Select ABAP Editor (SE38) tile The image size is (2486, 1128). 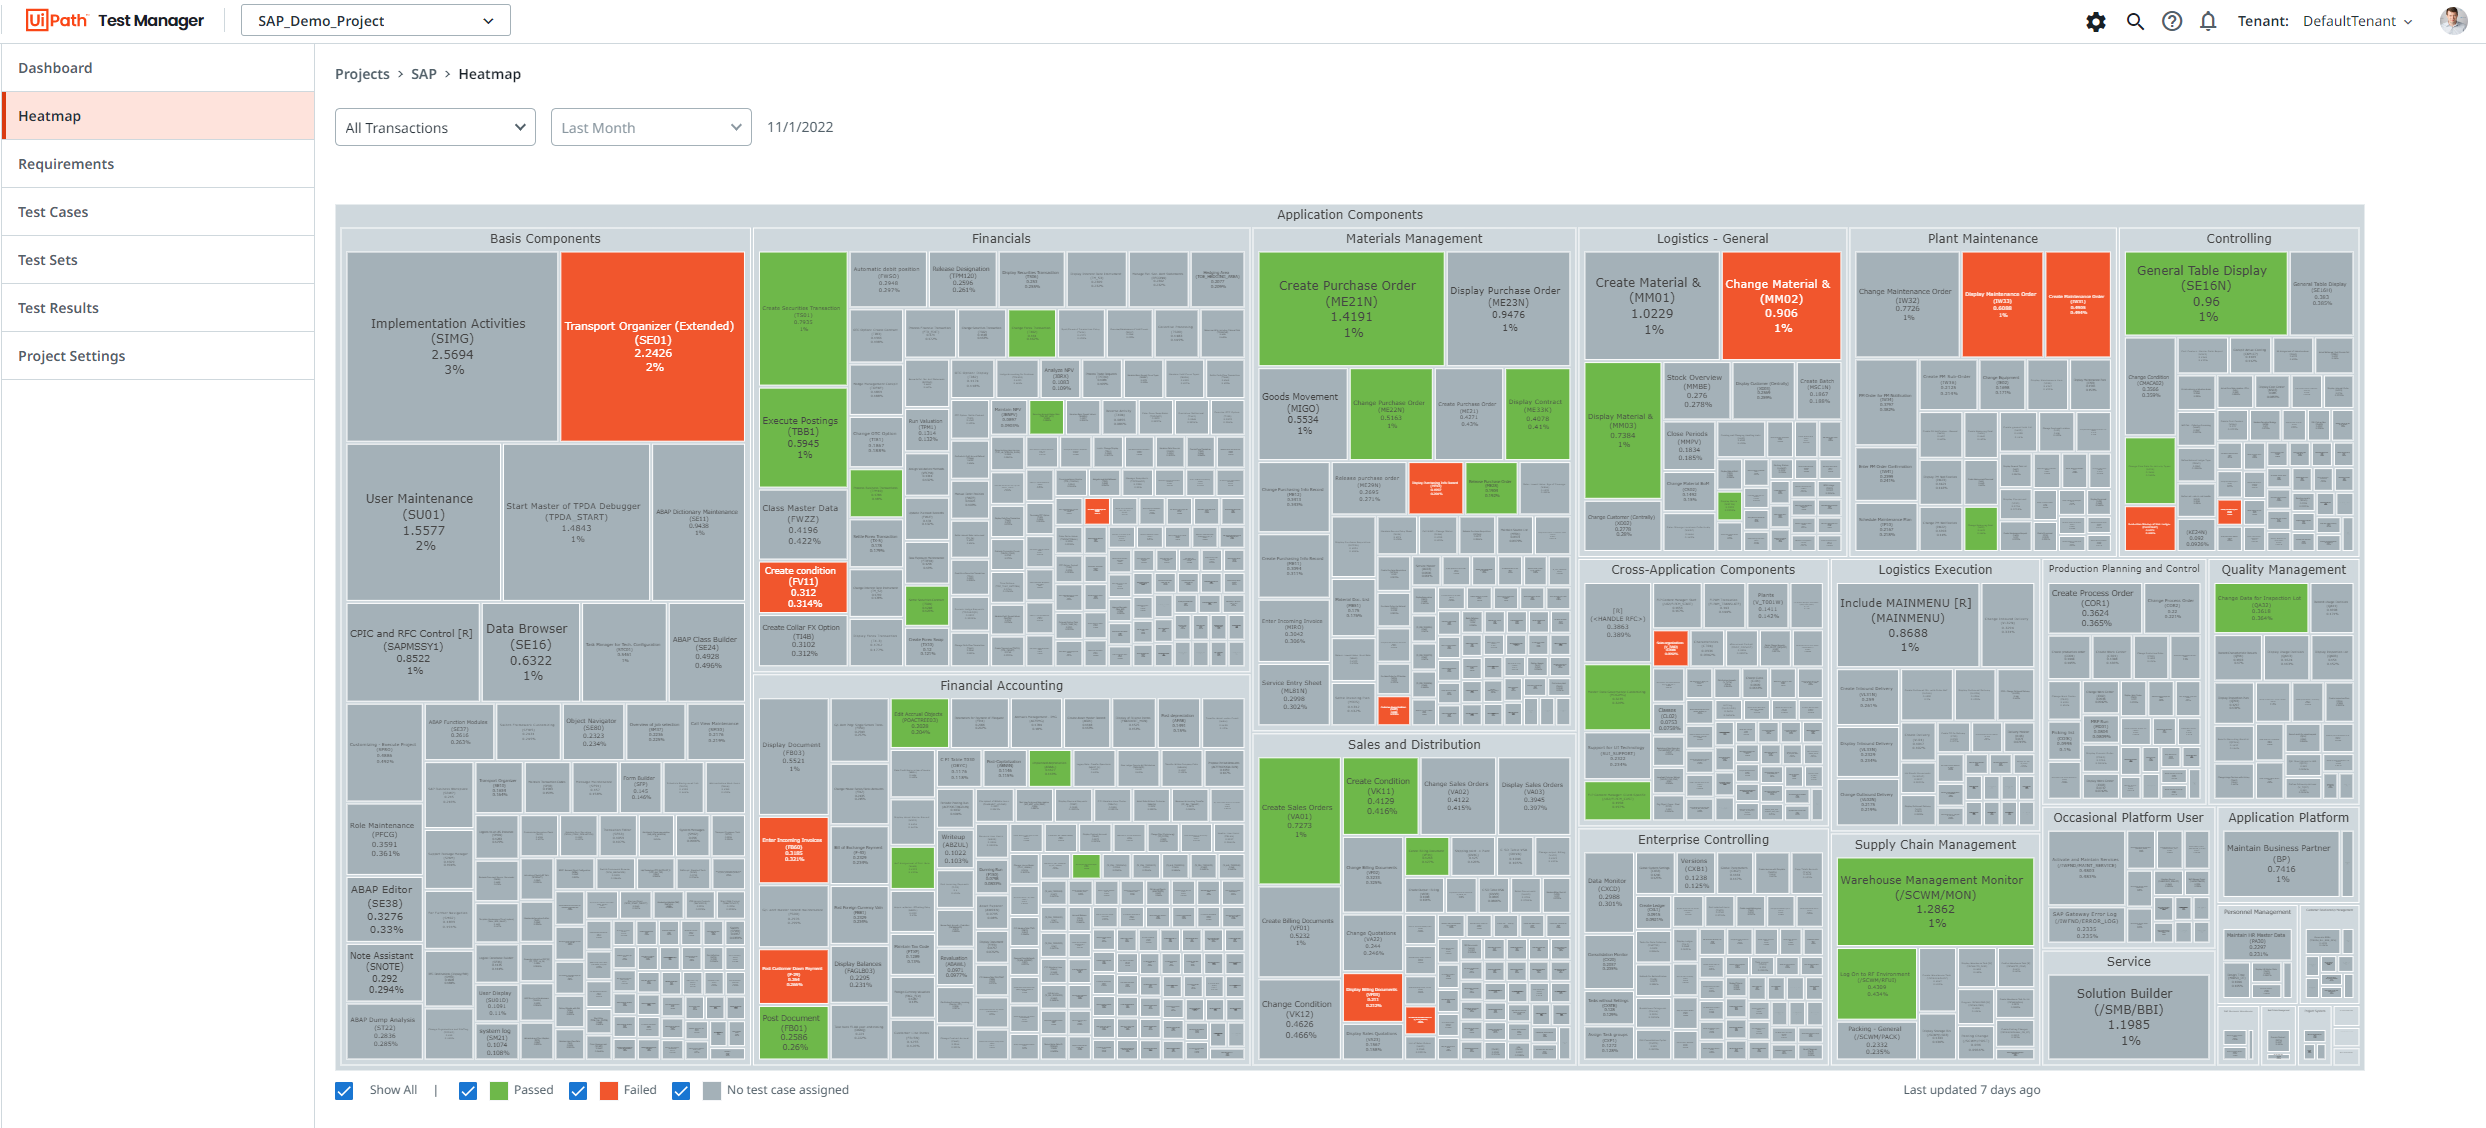[384, 909]
